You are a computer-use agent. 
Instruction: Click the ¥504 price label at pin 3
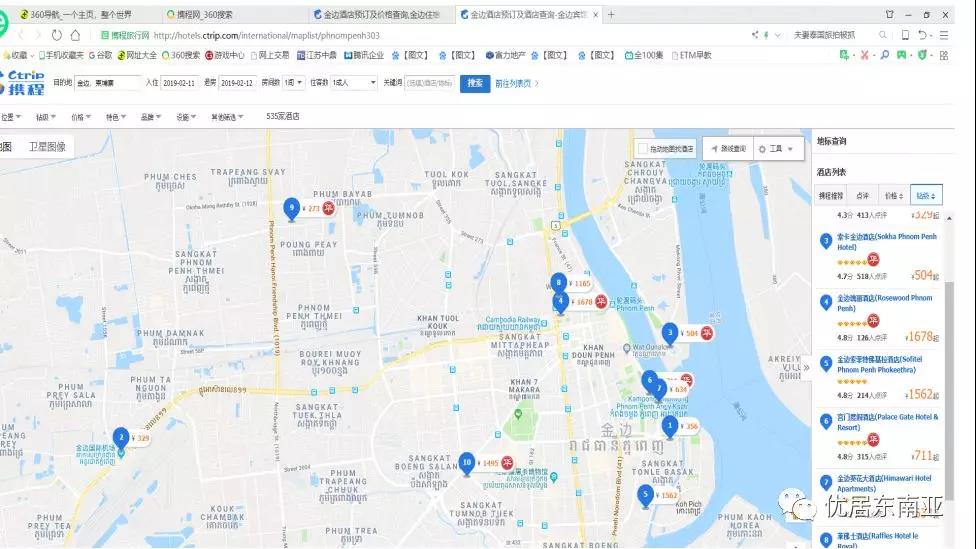689,334
